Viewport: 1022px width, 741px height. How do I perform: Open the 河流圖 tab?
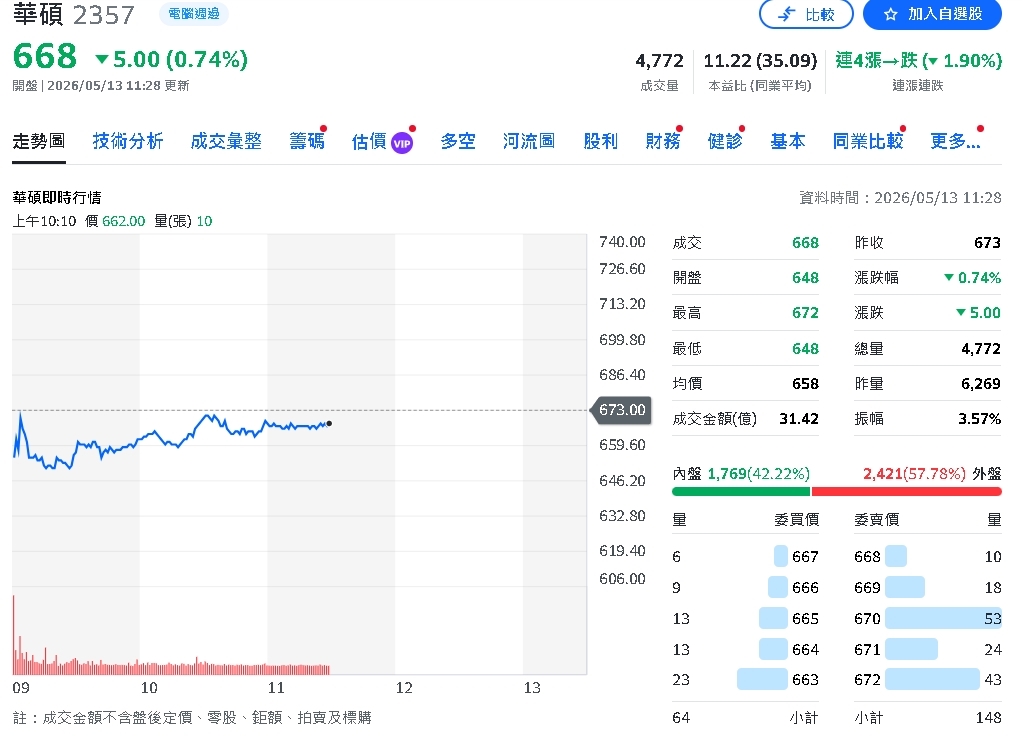point(529,141)
